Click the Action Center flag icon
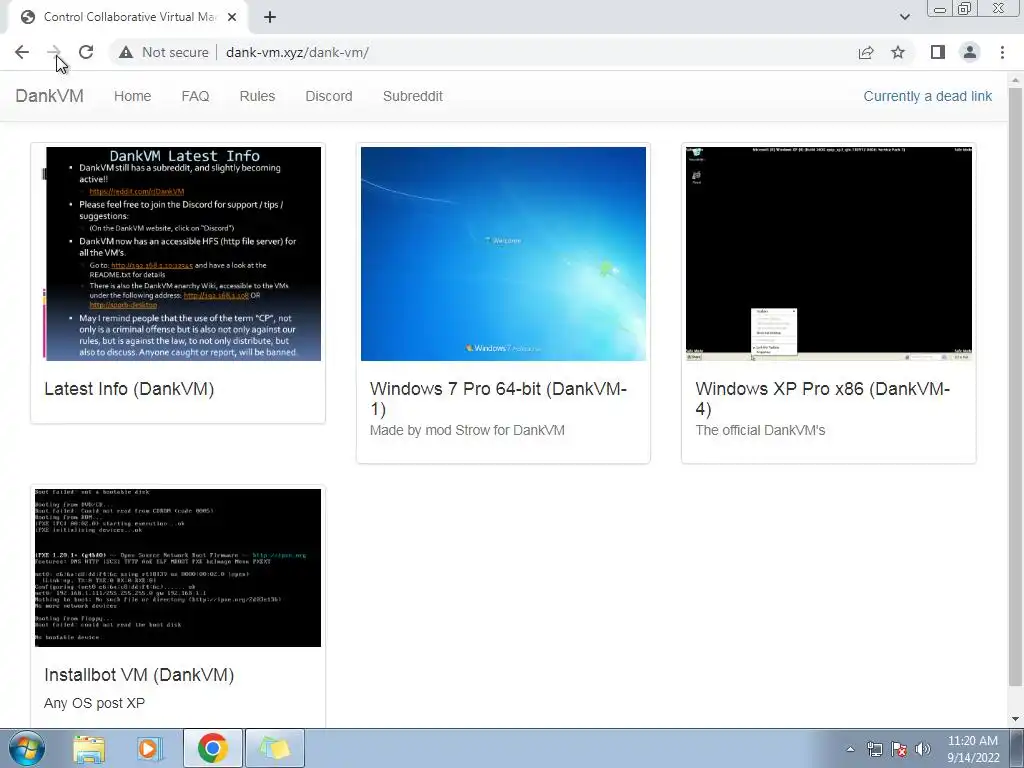Image resolution: width=1024 pixels, height=768 pixels. click(x=899, y=749)
